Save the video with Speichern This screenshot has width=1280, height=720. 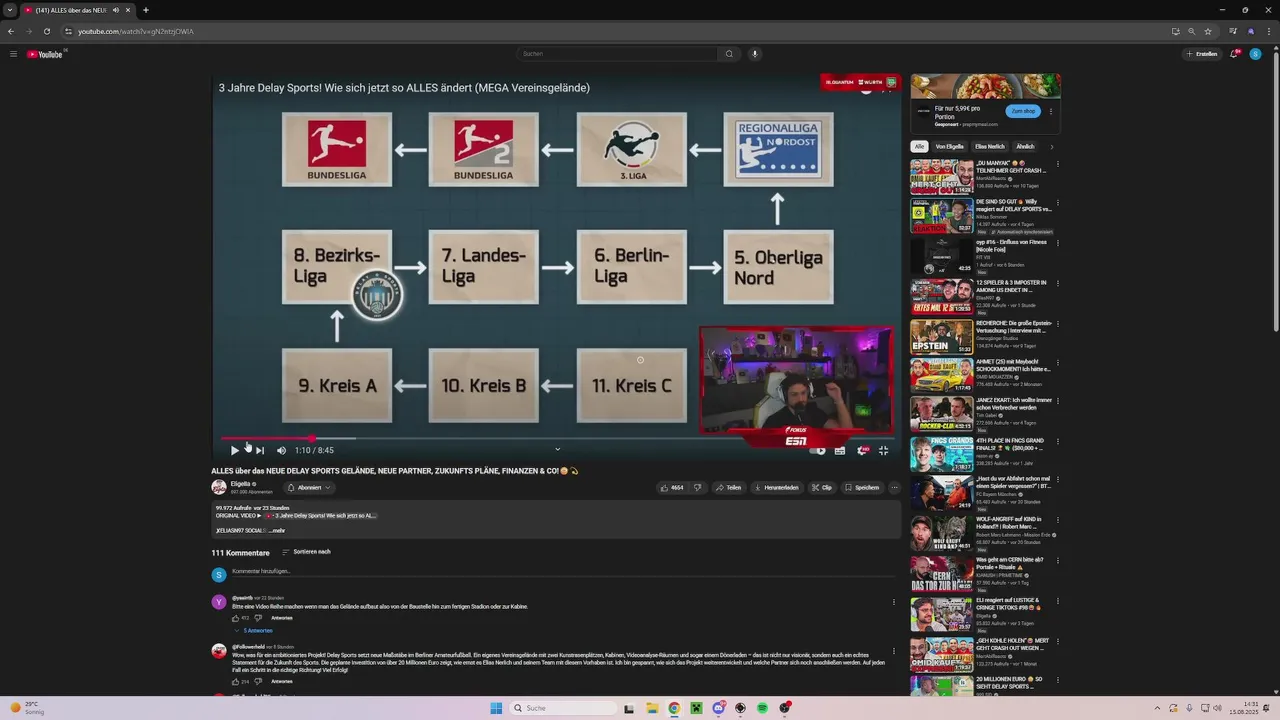click(x=862, y=488)
